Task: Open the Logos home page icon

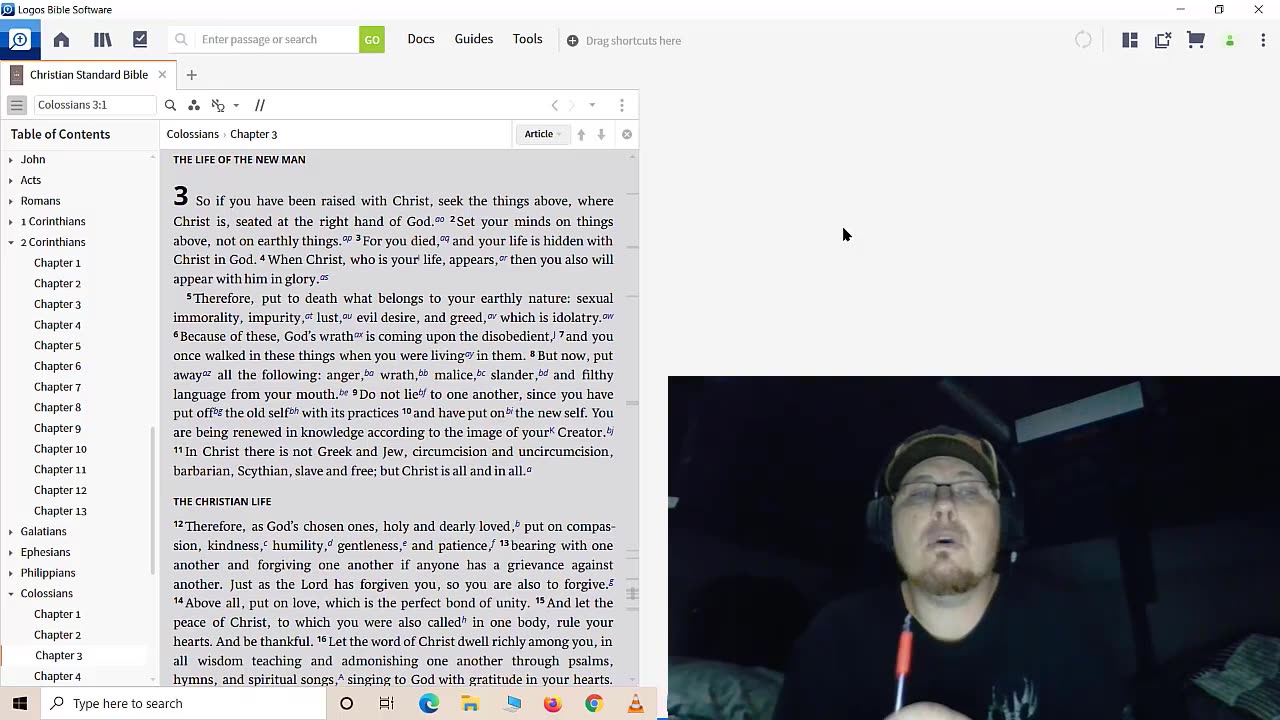Action: click(61, 40)
